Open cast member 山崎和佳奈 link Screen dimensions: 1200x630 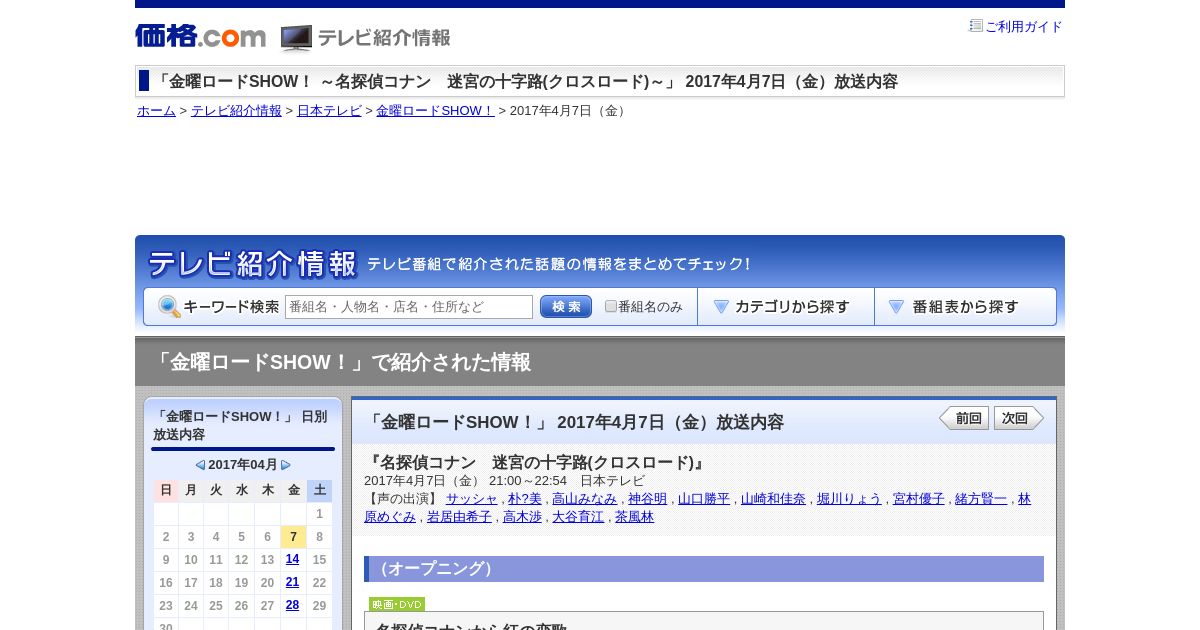[x=773, y=499]
